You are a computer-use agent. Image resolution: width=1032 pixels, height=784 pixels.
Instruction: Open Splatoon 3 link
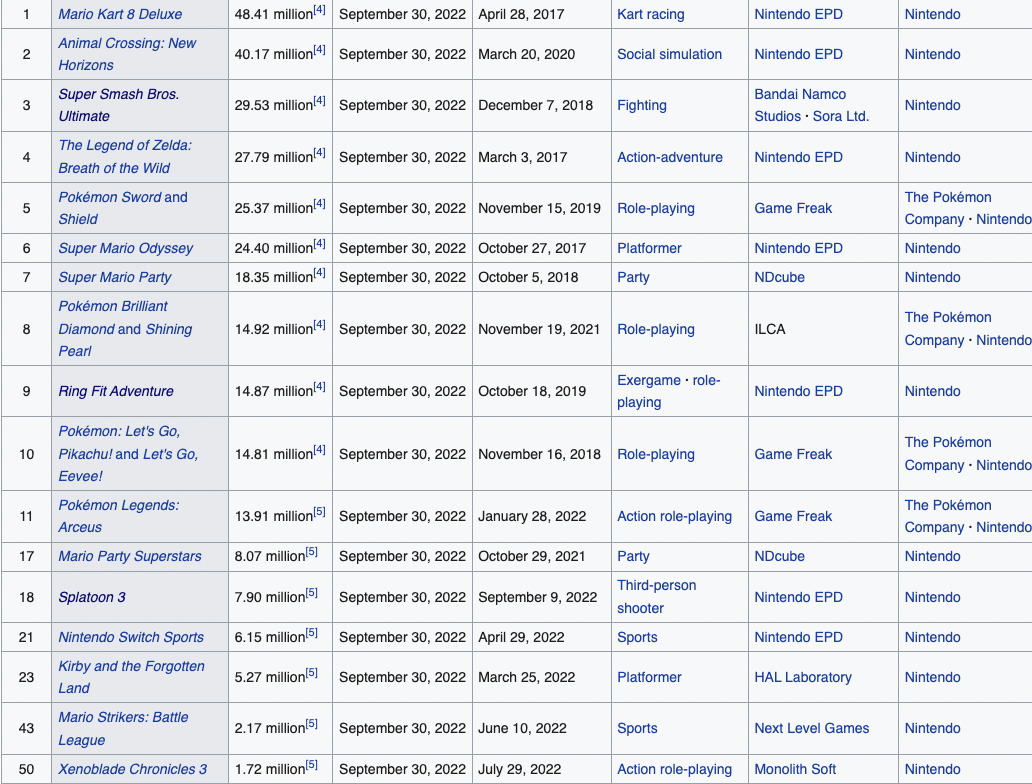pos(91,597)
